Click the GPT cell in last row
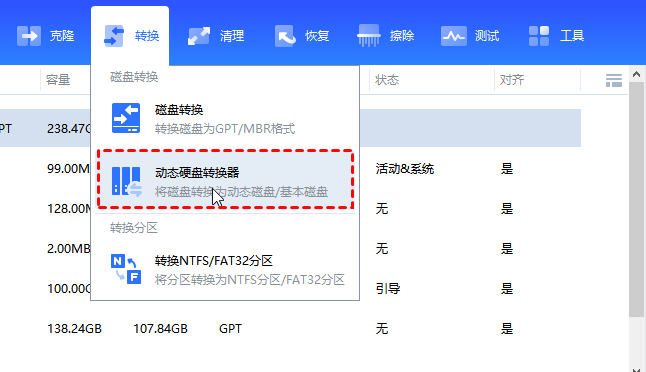 click(230, 329)
